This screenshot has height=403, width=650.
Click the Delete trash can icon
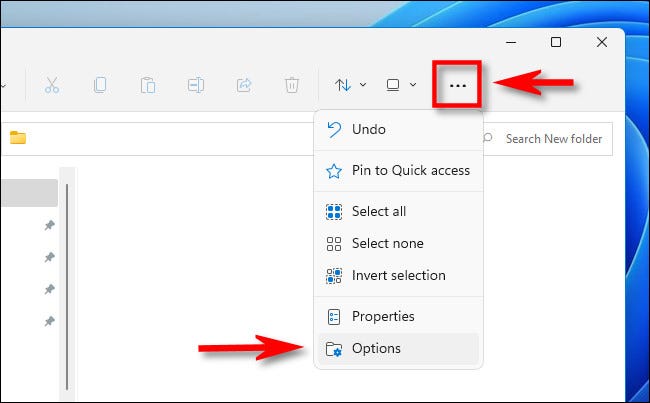291,85
